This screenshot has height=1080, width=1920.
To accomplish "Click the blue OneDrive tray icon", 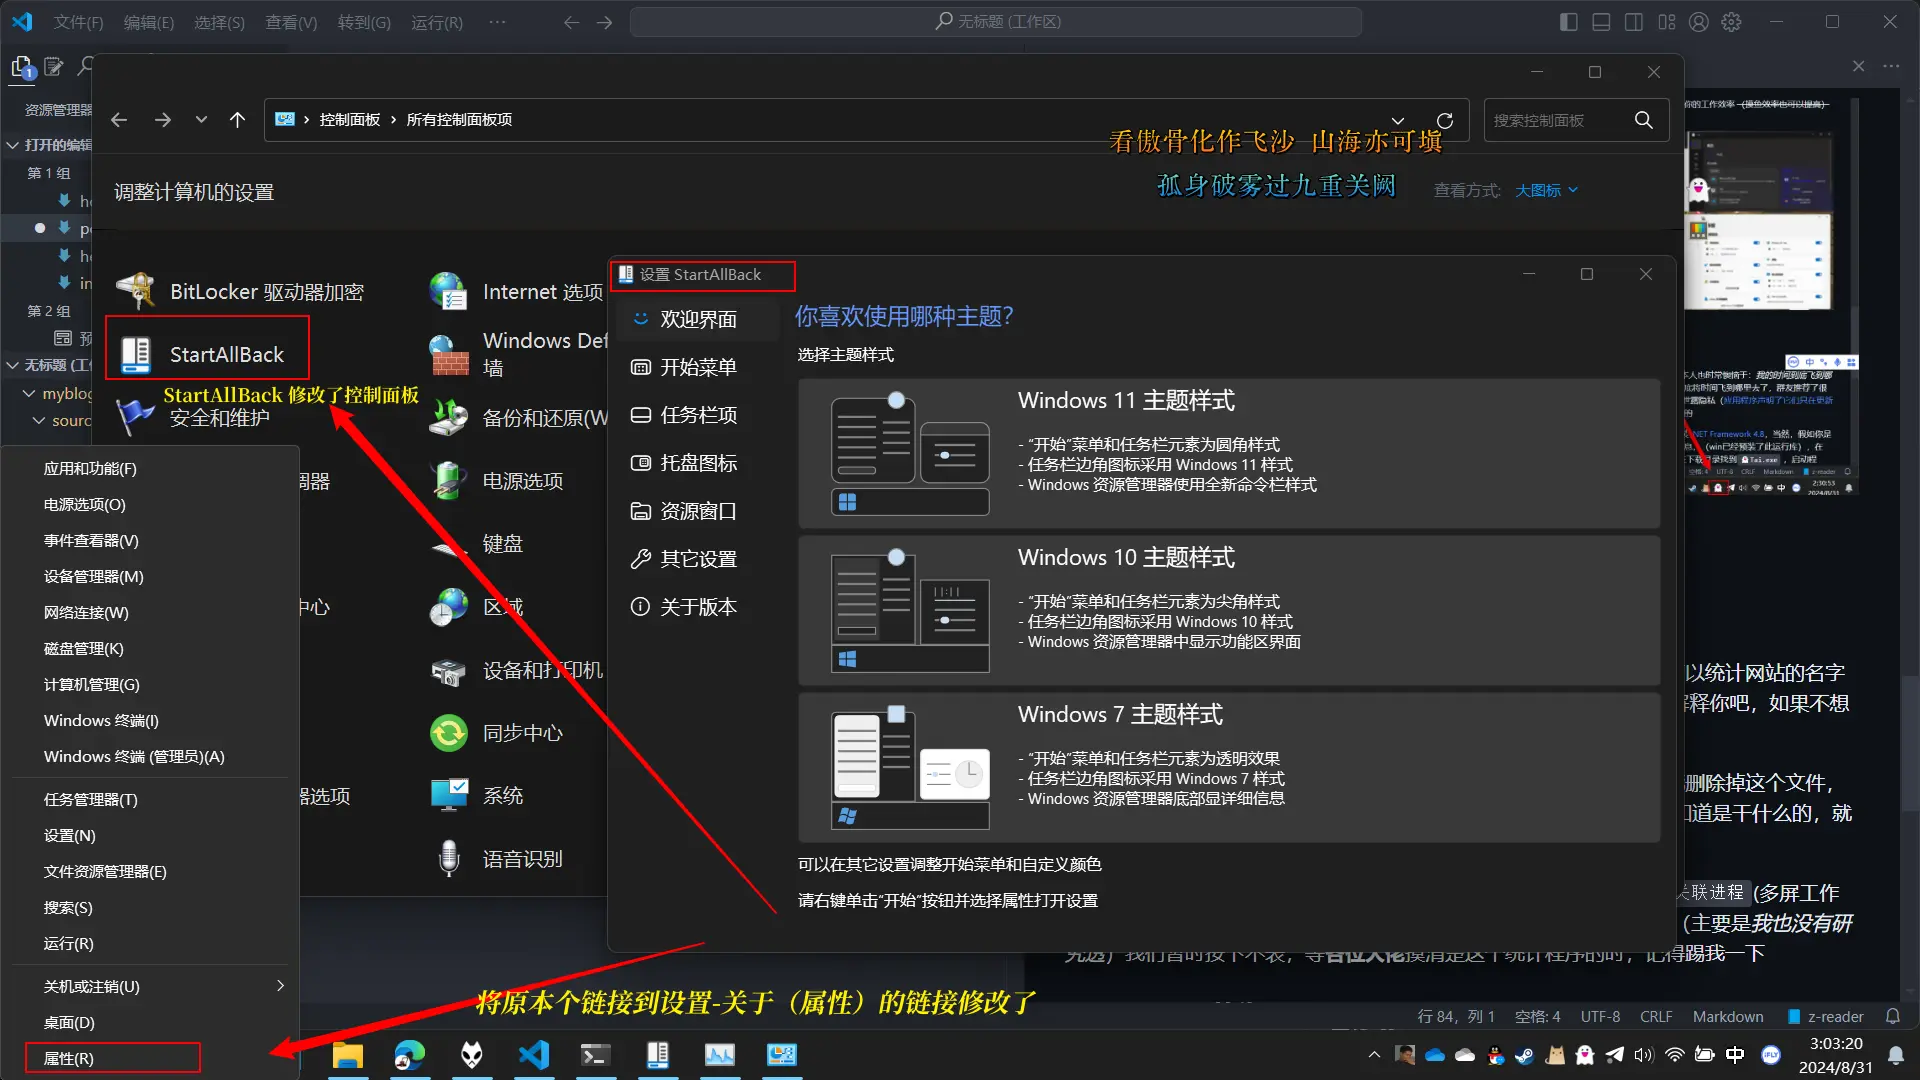I will point(1435,1055).
